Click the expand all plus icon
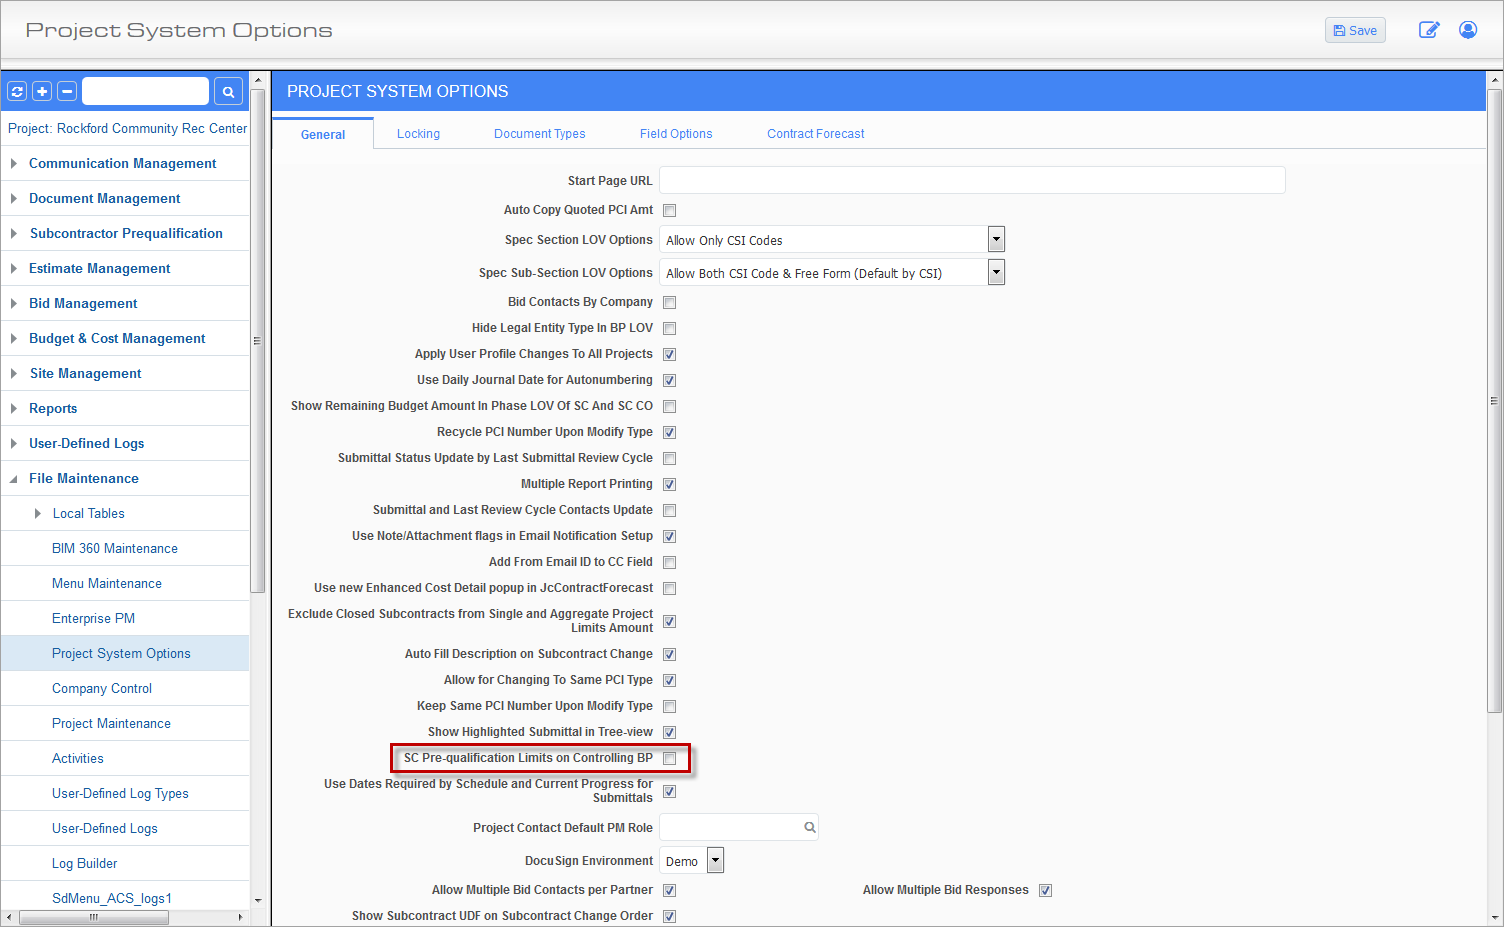Image resolution: width=1504 pixels, height=927 pixels. [x=42, y=92]
